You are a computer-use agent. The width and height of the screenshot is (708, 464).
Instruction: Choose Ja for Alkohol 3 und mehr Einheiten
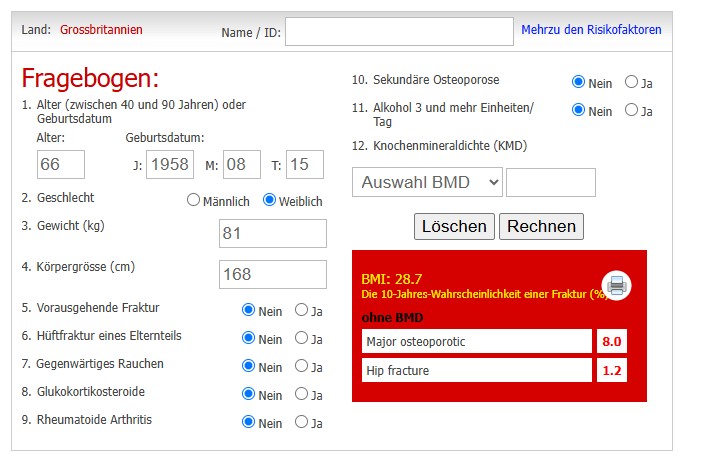tap(631, 110)
